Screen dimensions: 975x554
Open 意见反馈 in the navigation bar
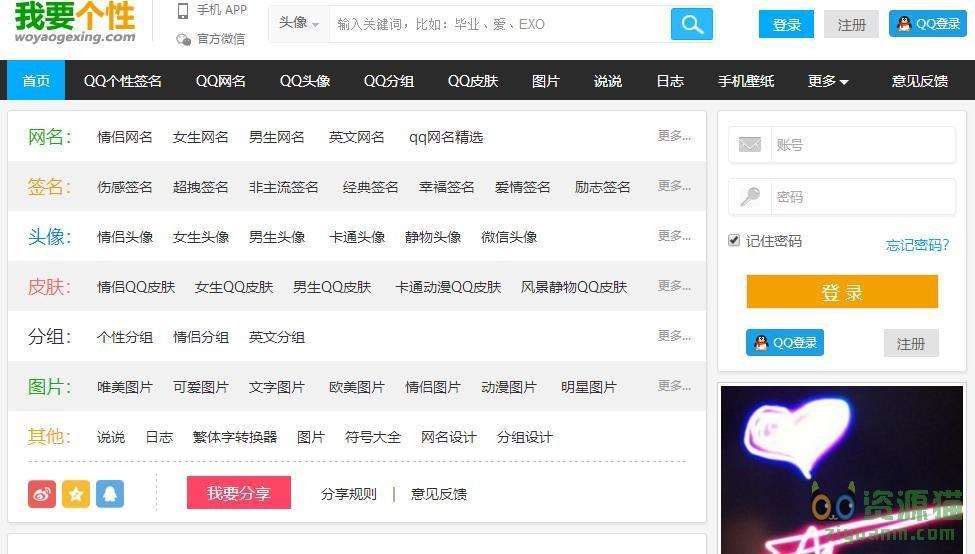coord(920,81)
